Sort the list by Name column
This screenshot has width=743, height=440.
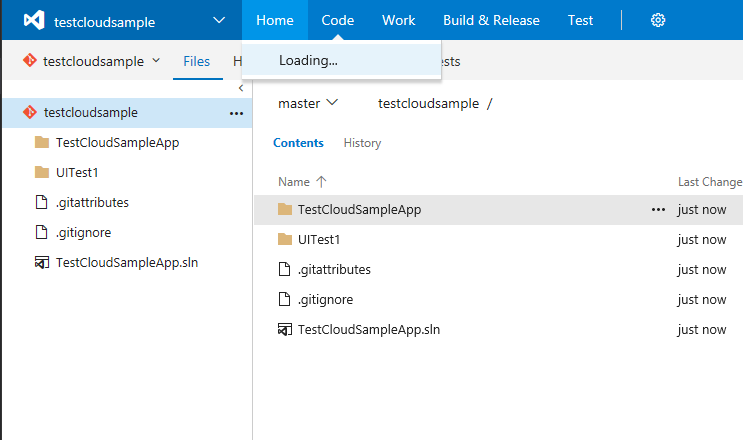click(x=294, y=182)
